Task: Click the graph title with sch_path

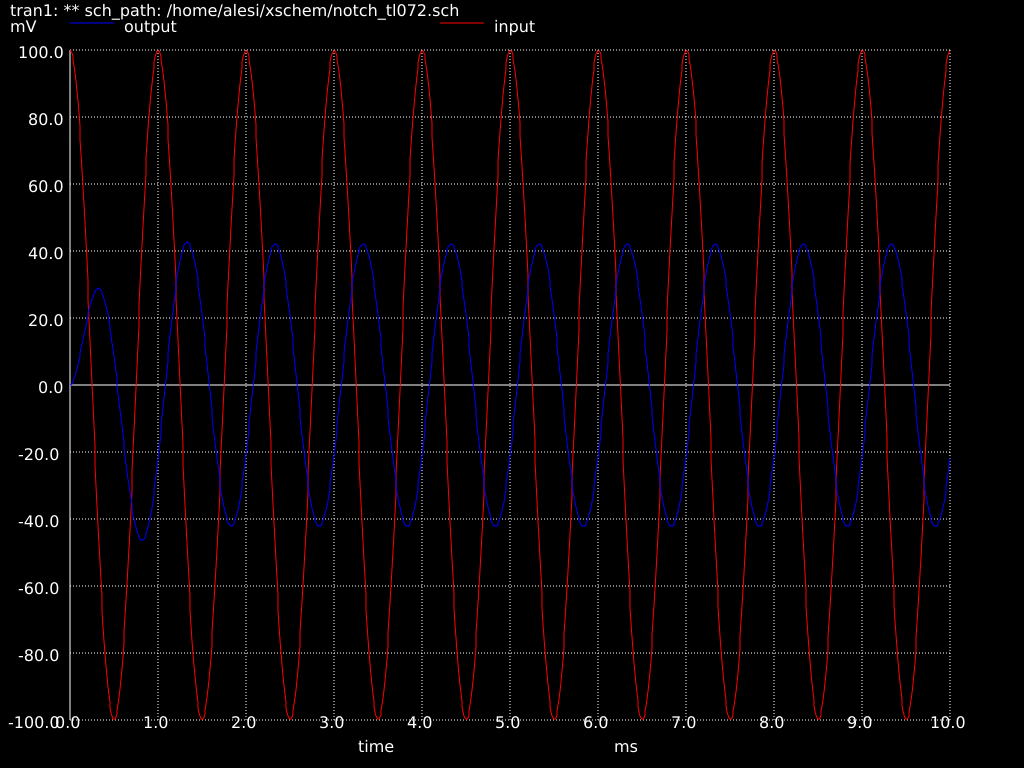Action: click(x=234, y=10)
